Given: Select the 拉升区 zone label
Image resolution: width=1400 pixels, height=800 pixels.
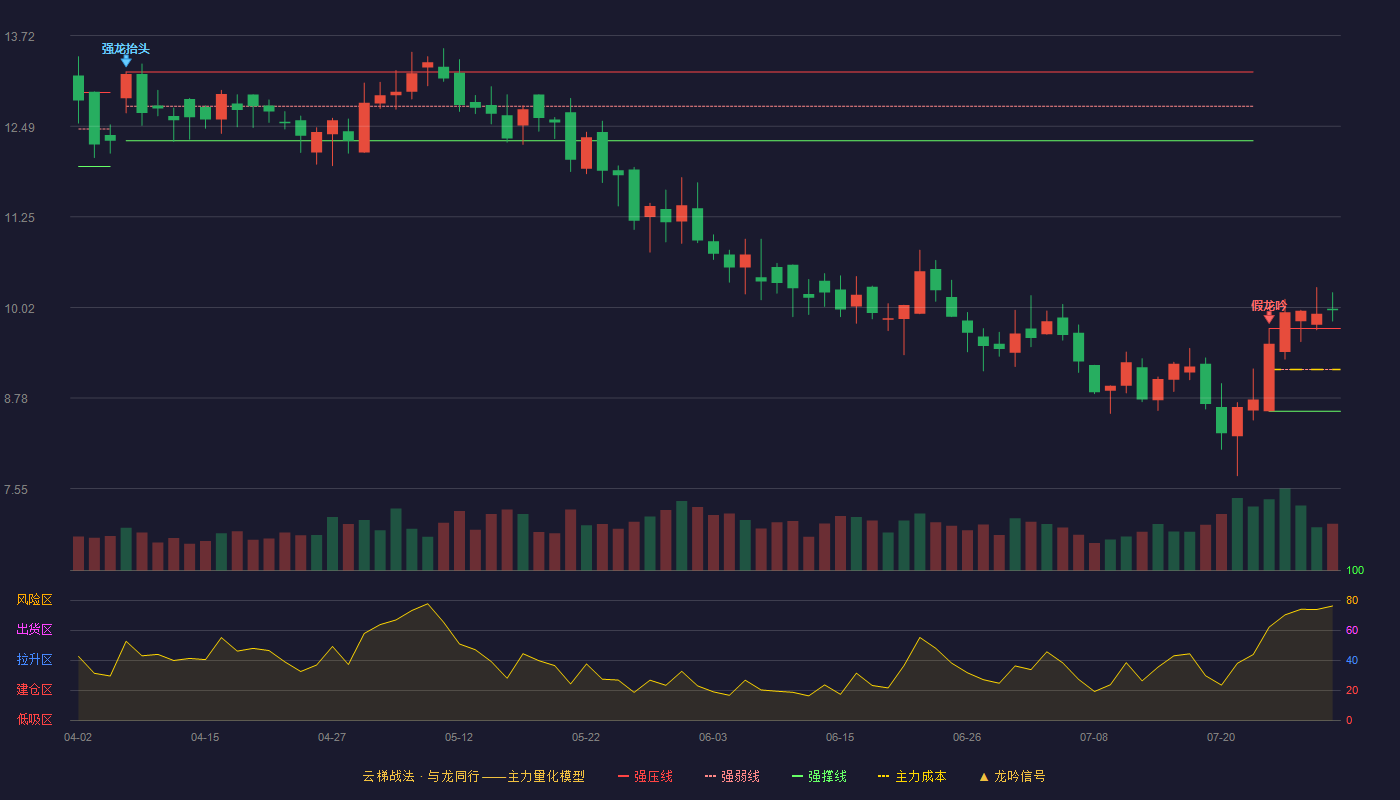Looking at the screenshot, I should click(x=34, y=660).
